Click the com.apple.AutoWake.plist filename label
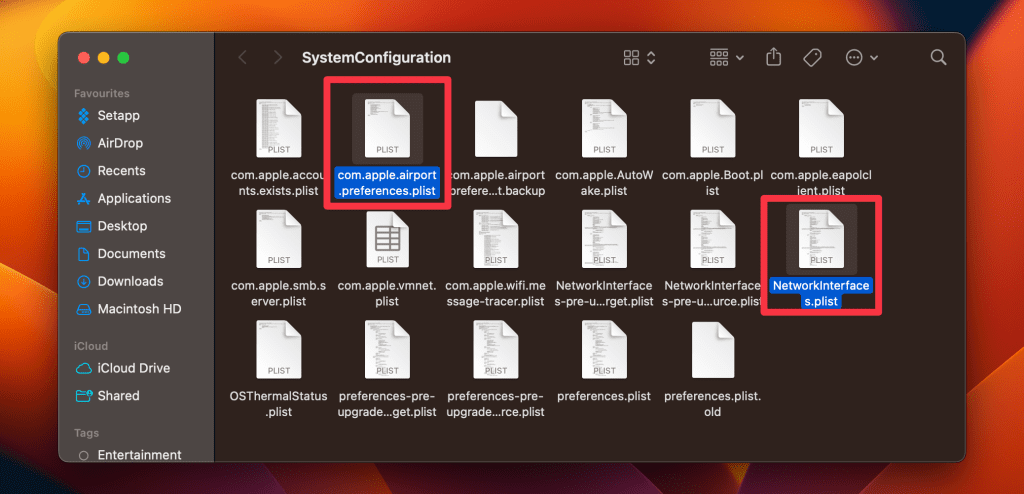1024x494 pixels. (x=605, y=183)
